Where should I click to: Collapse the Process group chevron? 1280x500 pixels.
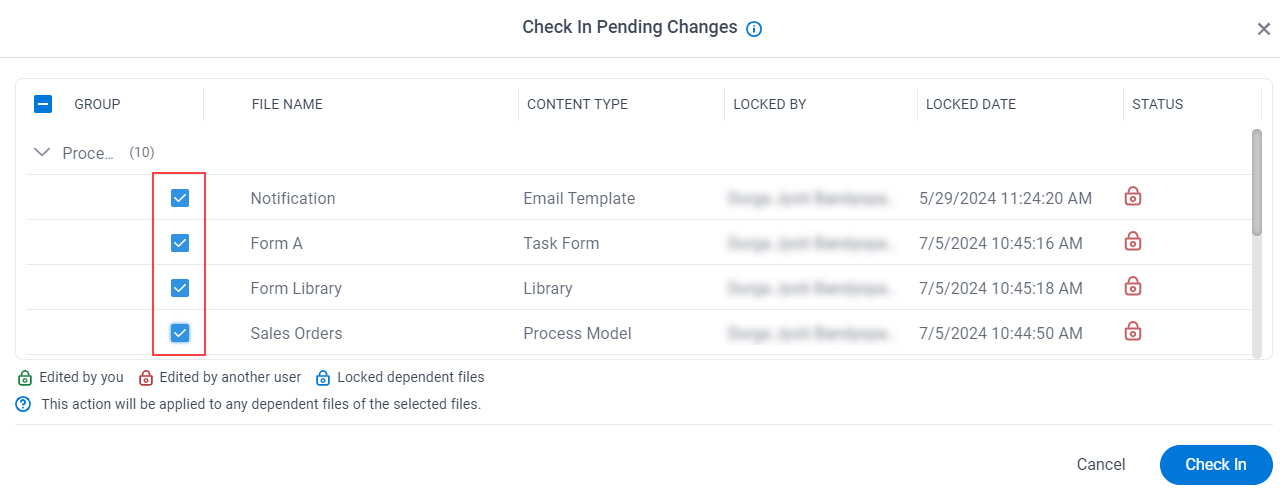point(42,153)
